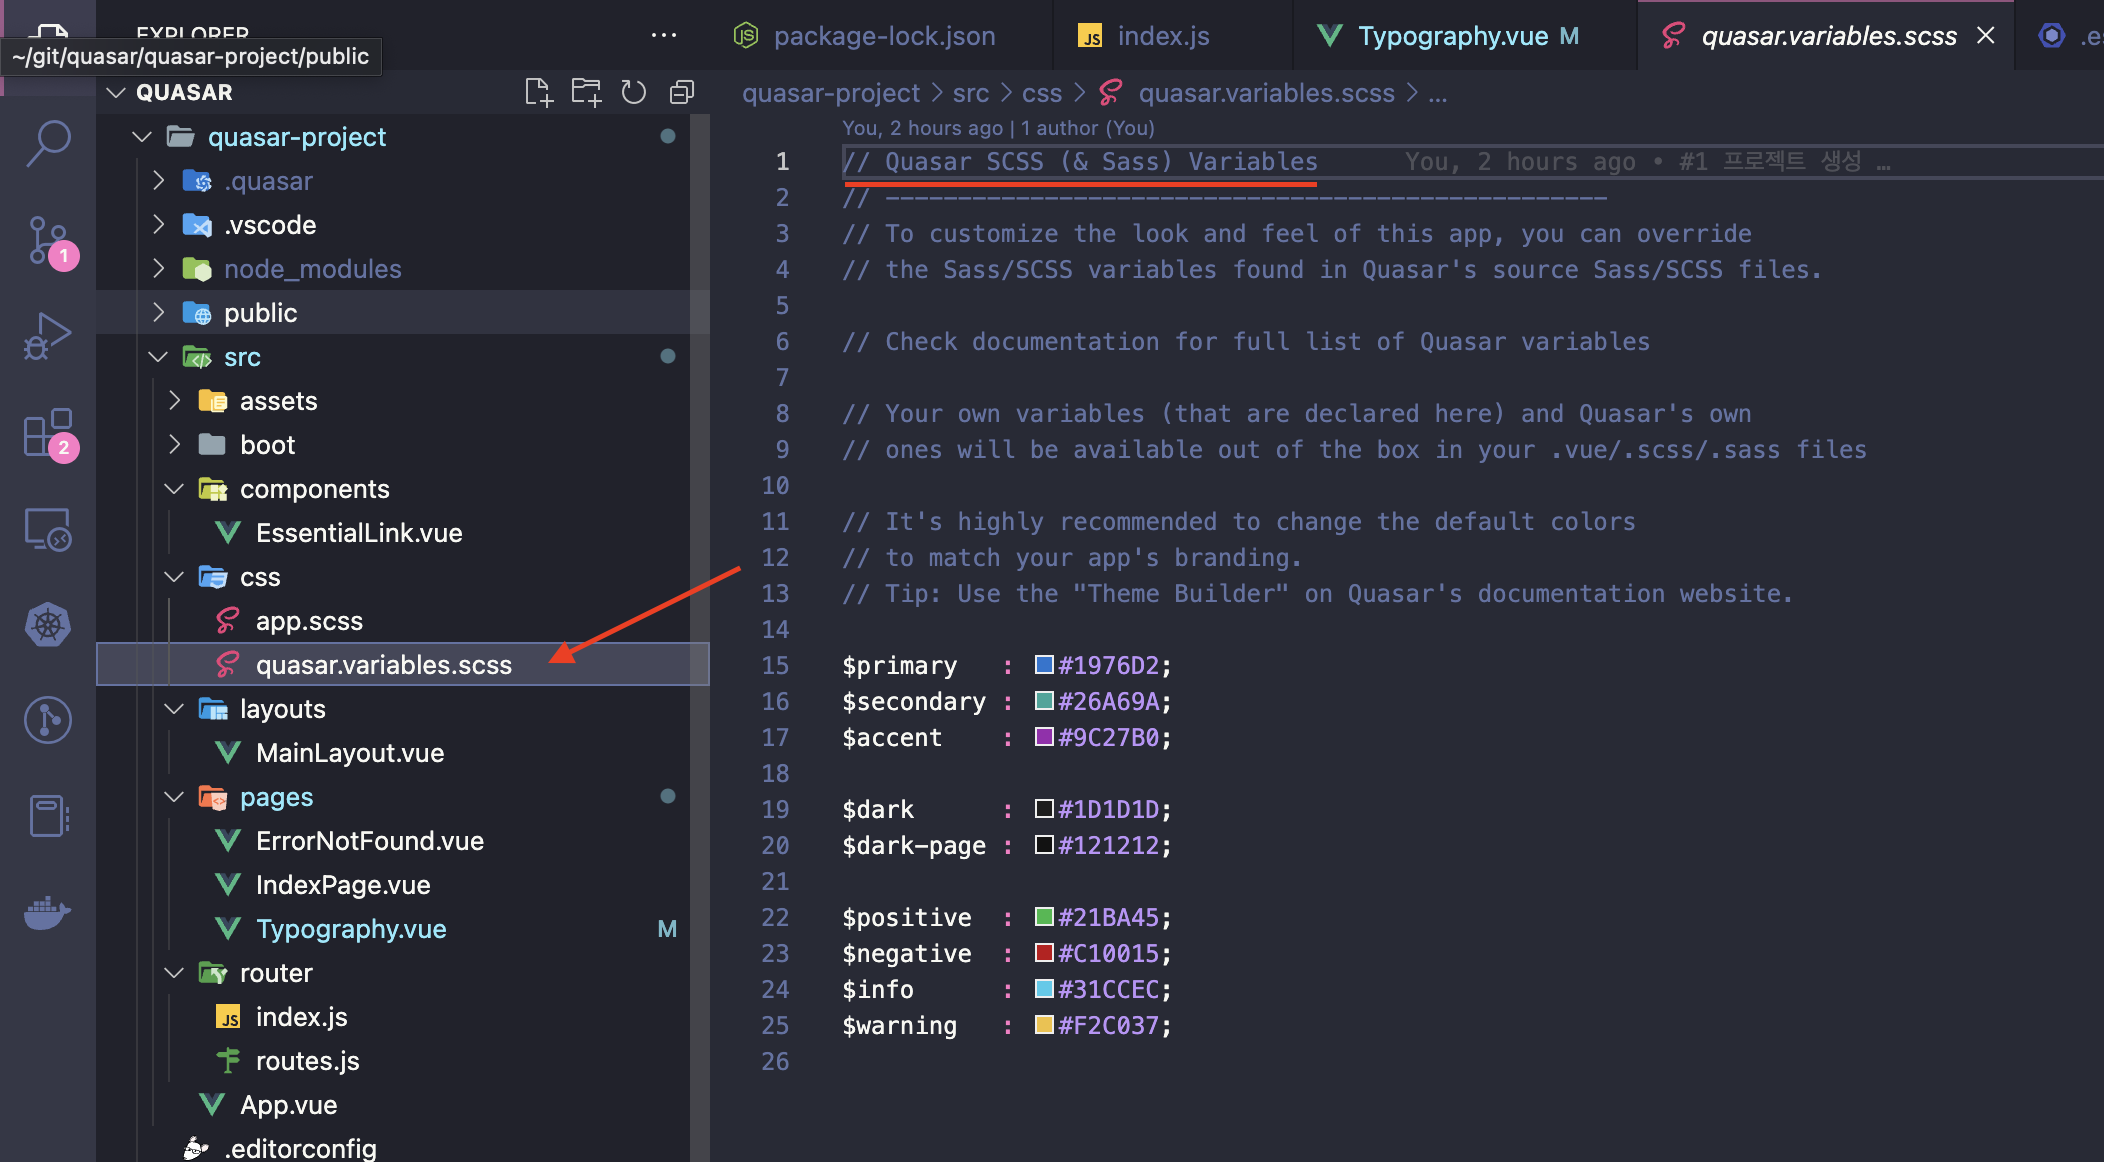This screenshot has width=2104, height=1162.
Task: Click New Folder icon in explorer header
Action: pos(586,92)
